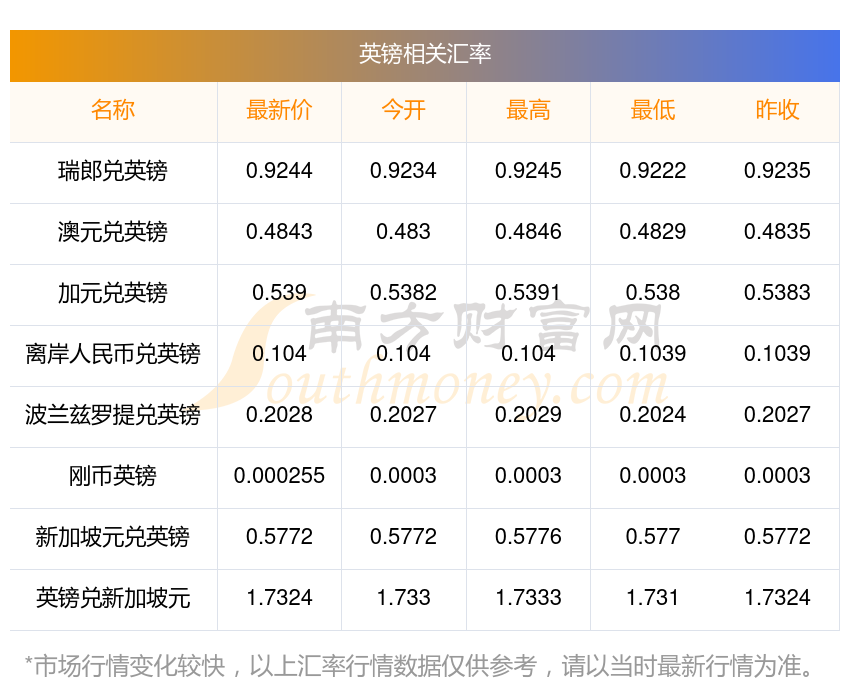Screen dimensions: 850x698
Task: Select latest price 0.000255 for 刚币英镑
Action: tap(279, 476)
